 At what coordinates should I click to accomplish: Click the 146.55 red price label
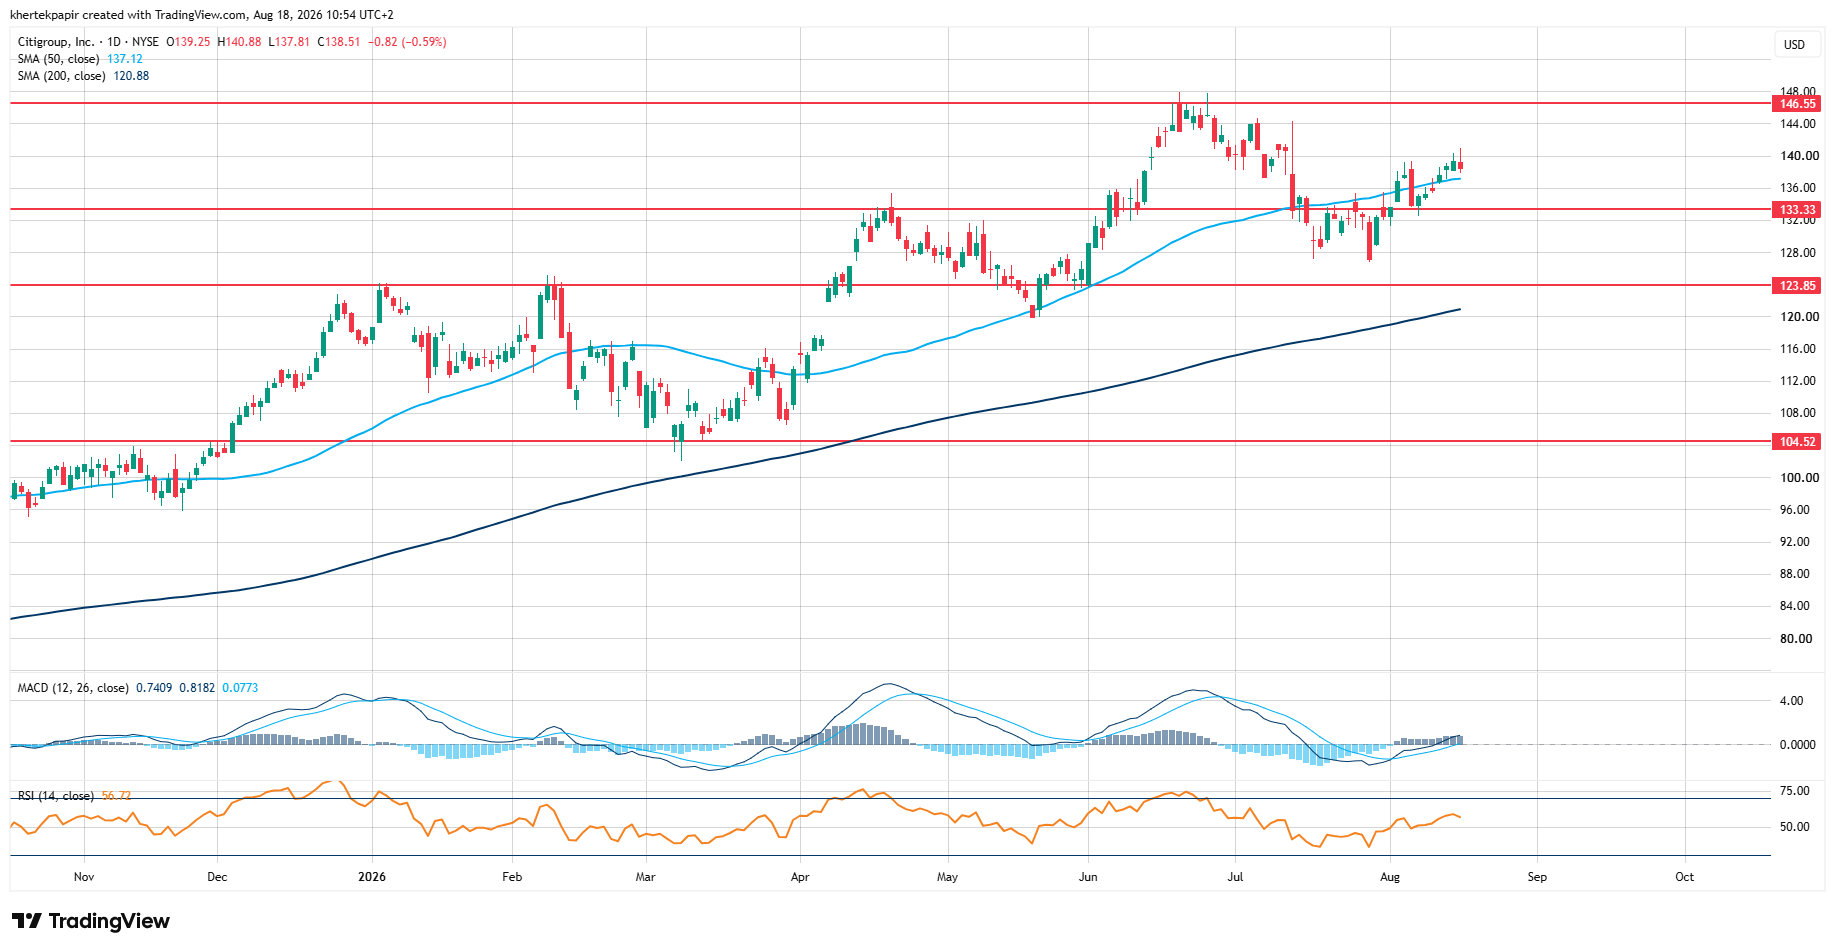click(x=1797, y=104)
